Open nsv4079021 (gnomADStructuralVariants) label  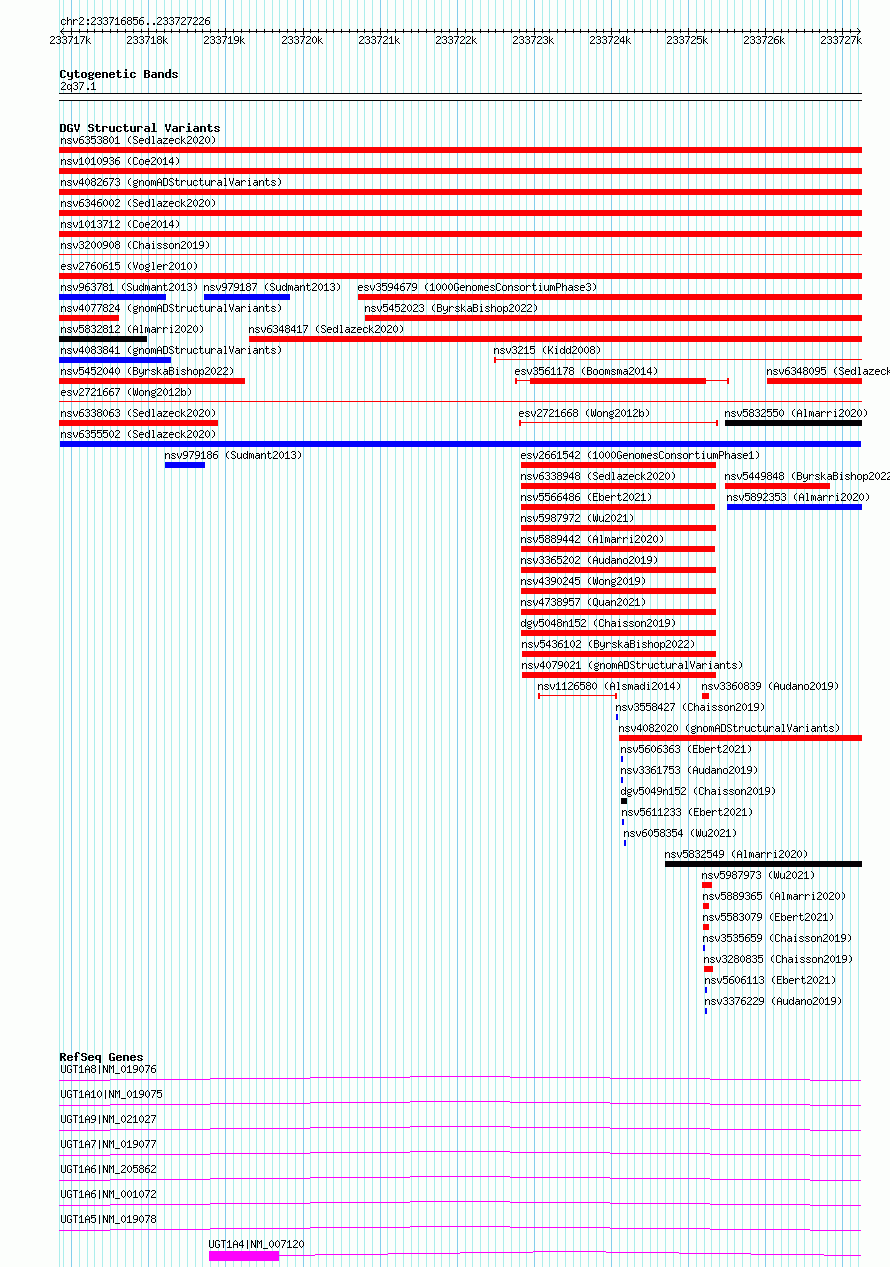tap(632, 665)
